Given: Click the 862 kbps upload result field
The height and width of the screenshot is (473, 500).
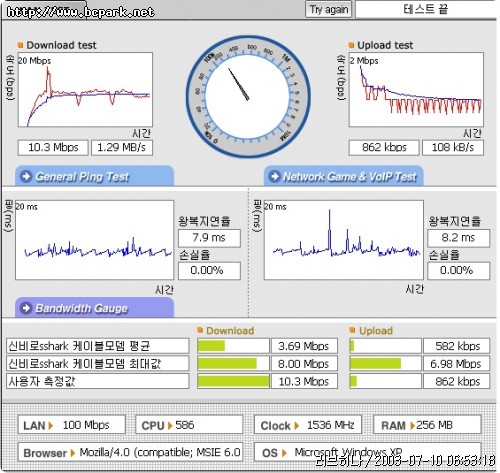Looking at the screenshot, I should pos(384,148).
